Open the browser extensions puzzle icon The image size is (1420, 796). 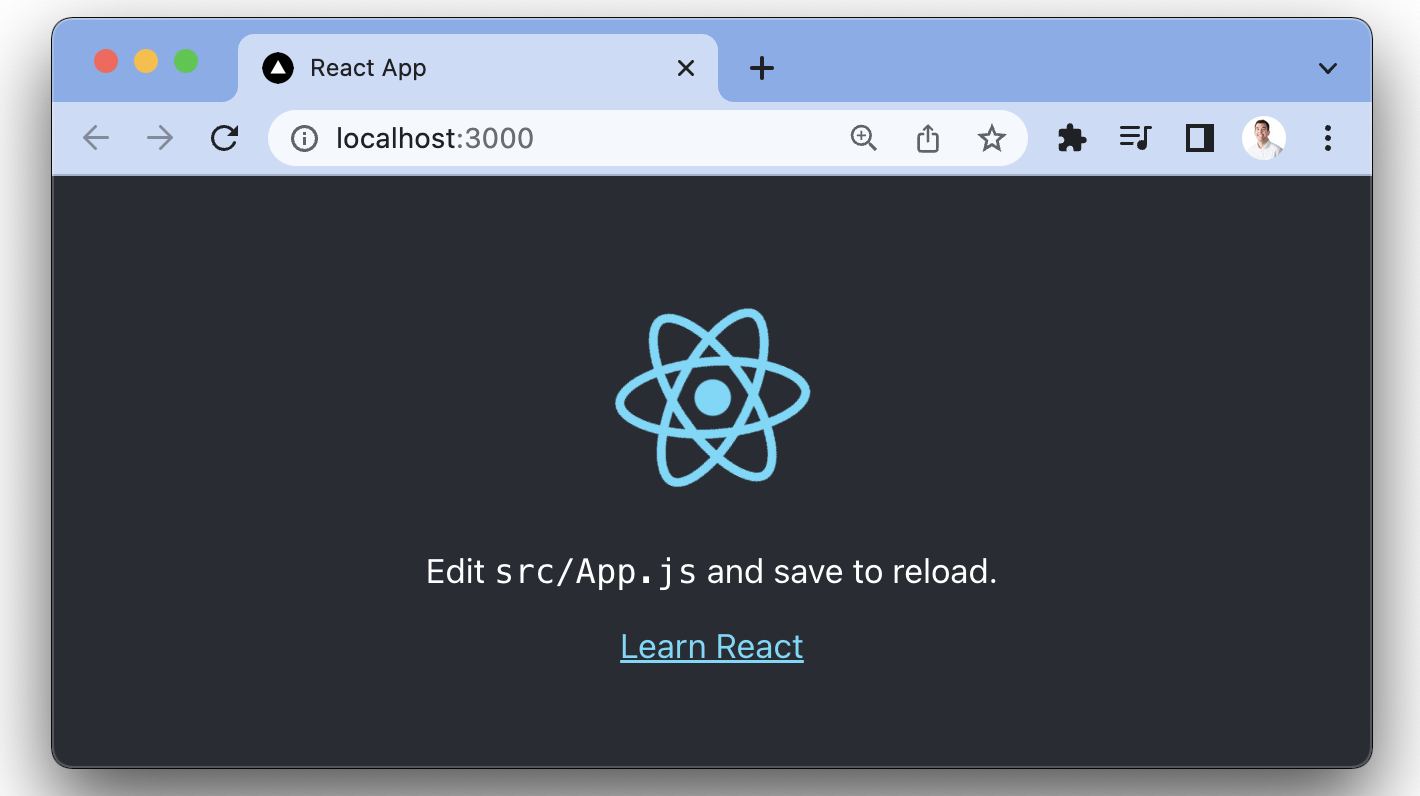click(x=1071, y=138)
